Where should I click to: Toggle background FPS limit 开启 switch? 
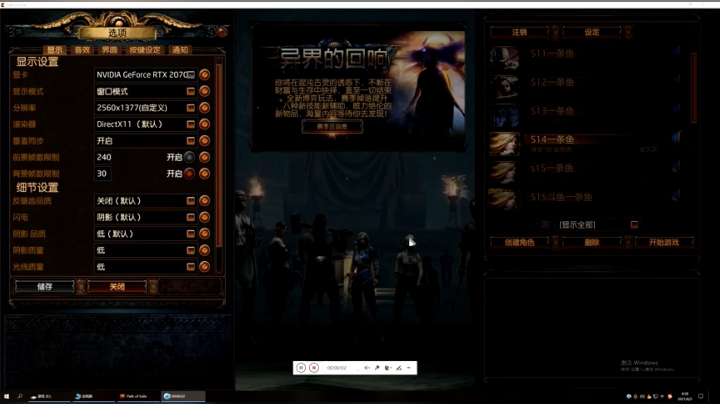[189, 174]
